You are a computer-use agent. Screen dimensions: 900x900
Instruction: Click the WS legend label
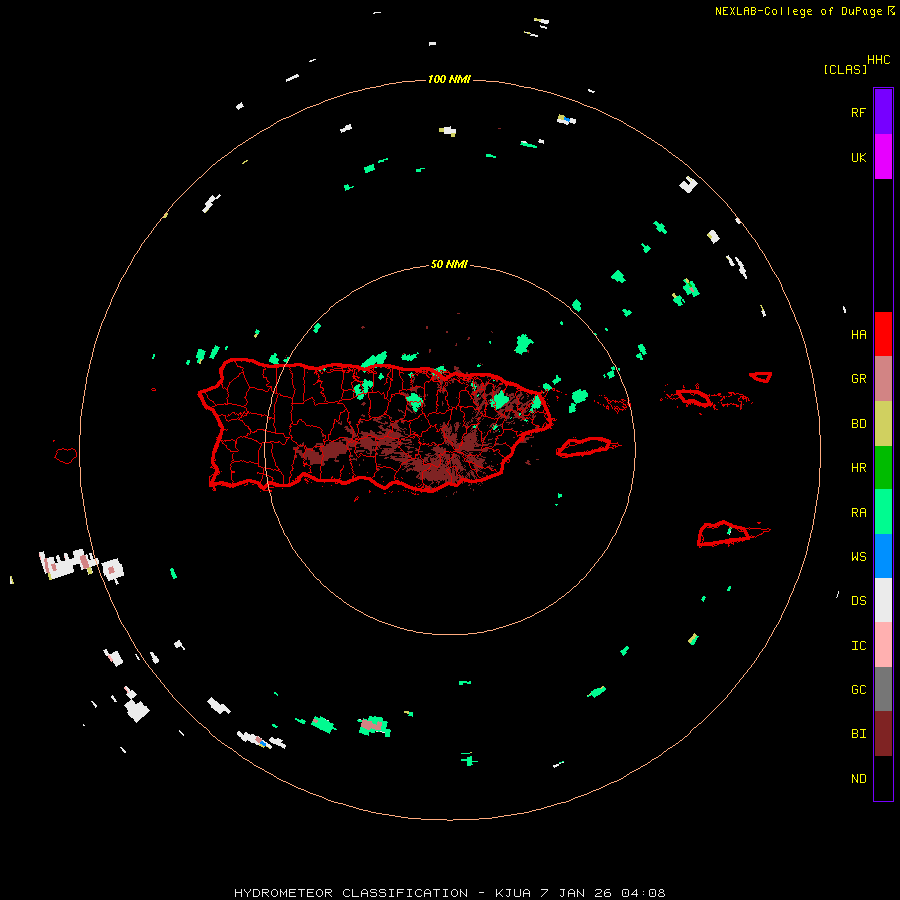pyautogui.click(x=858, y=556)
